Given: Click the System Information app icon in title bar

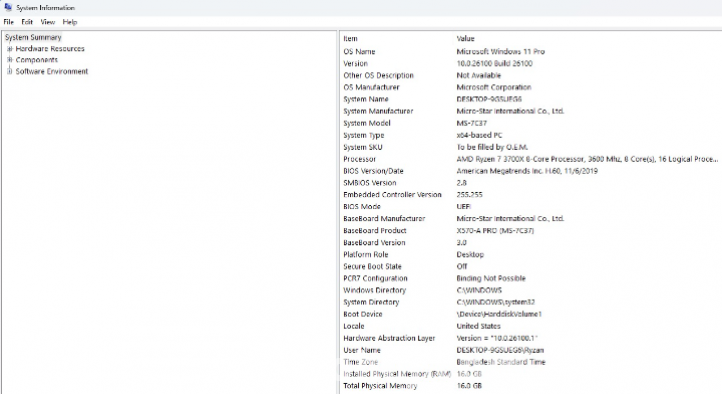Looking at the screenshot, I should click(8, 7).
